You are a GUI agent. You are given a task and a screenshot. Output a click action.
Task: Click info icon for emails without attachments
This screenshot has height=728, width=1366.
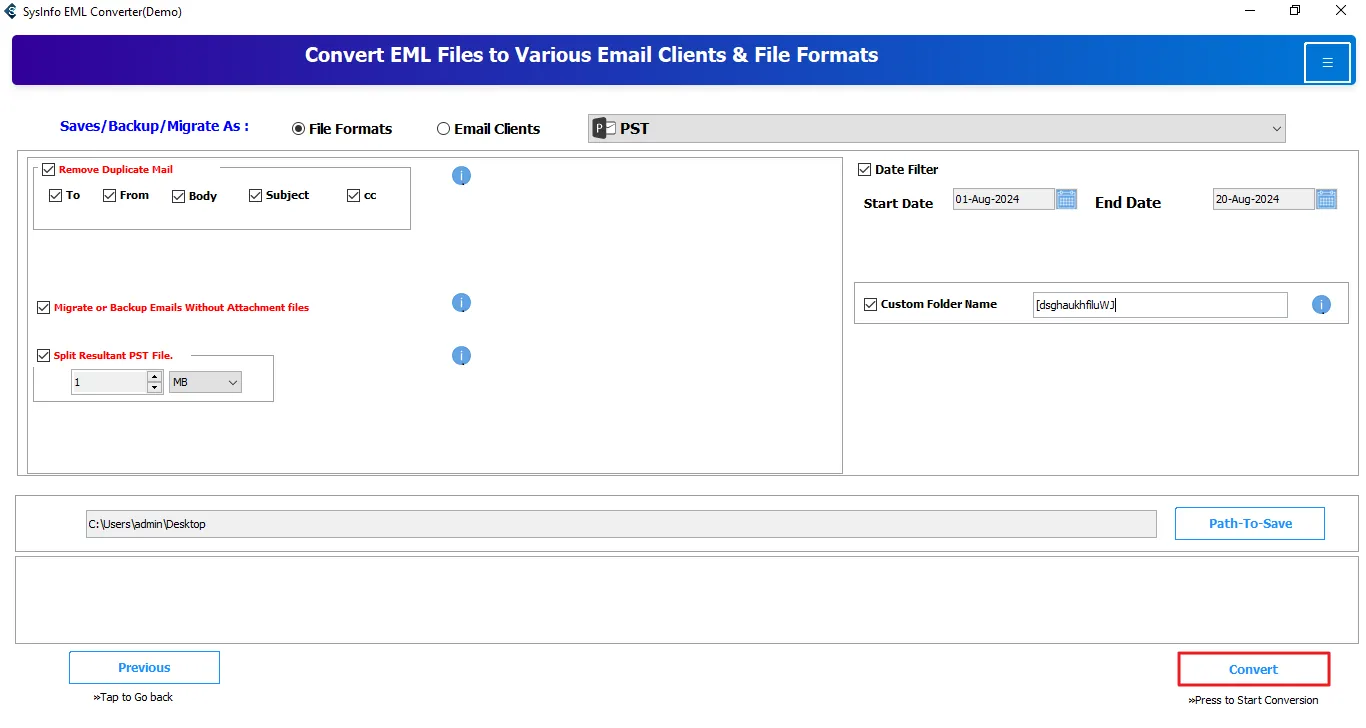(x=461, y=303)
